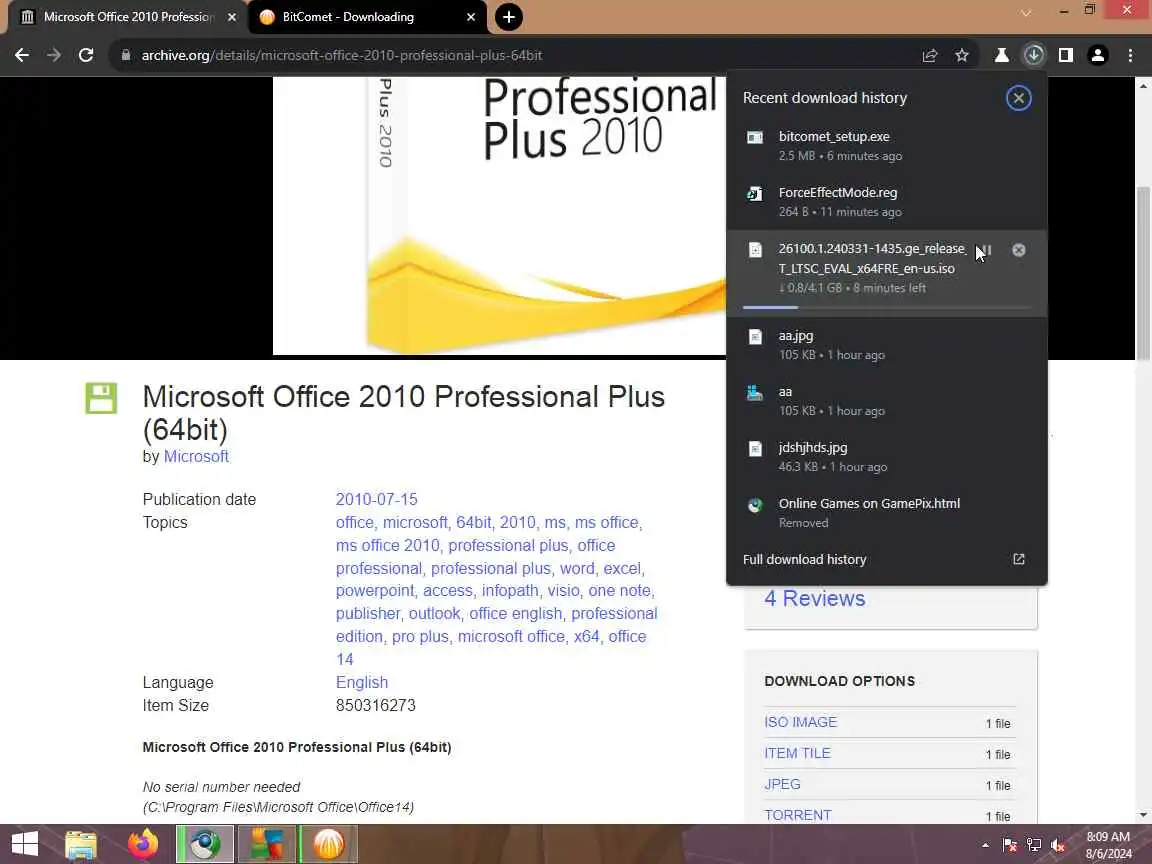Image resolution: width=1152 pixels, height=864 pixels.
Task: Click the 'aa' 105 KB download entry
Action: 886,400
